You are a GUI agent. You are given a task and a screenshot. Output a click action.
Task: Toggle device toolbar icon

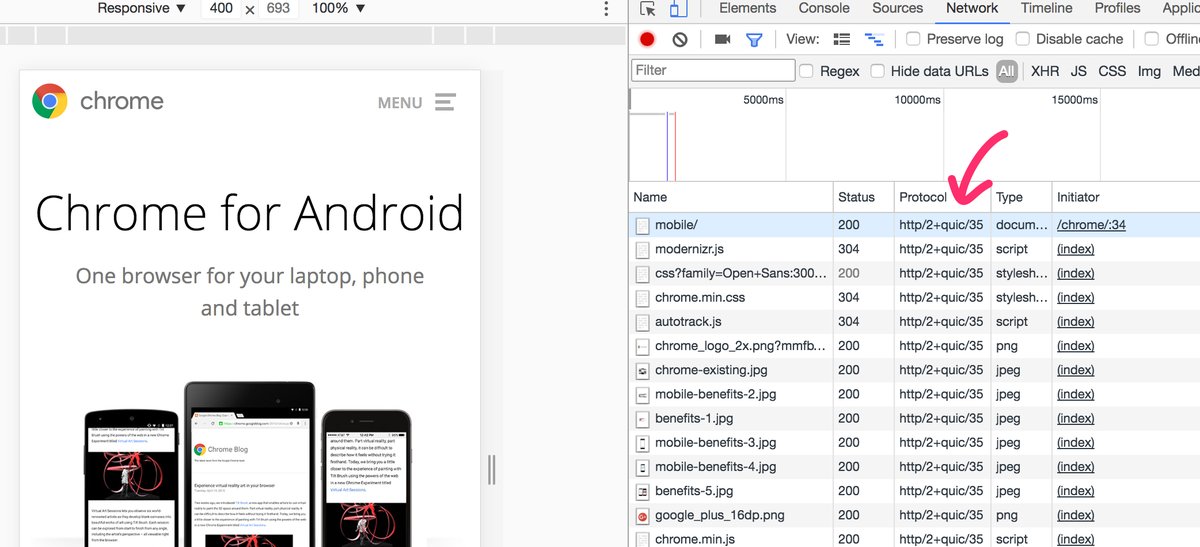click(x=678, y=9)
